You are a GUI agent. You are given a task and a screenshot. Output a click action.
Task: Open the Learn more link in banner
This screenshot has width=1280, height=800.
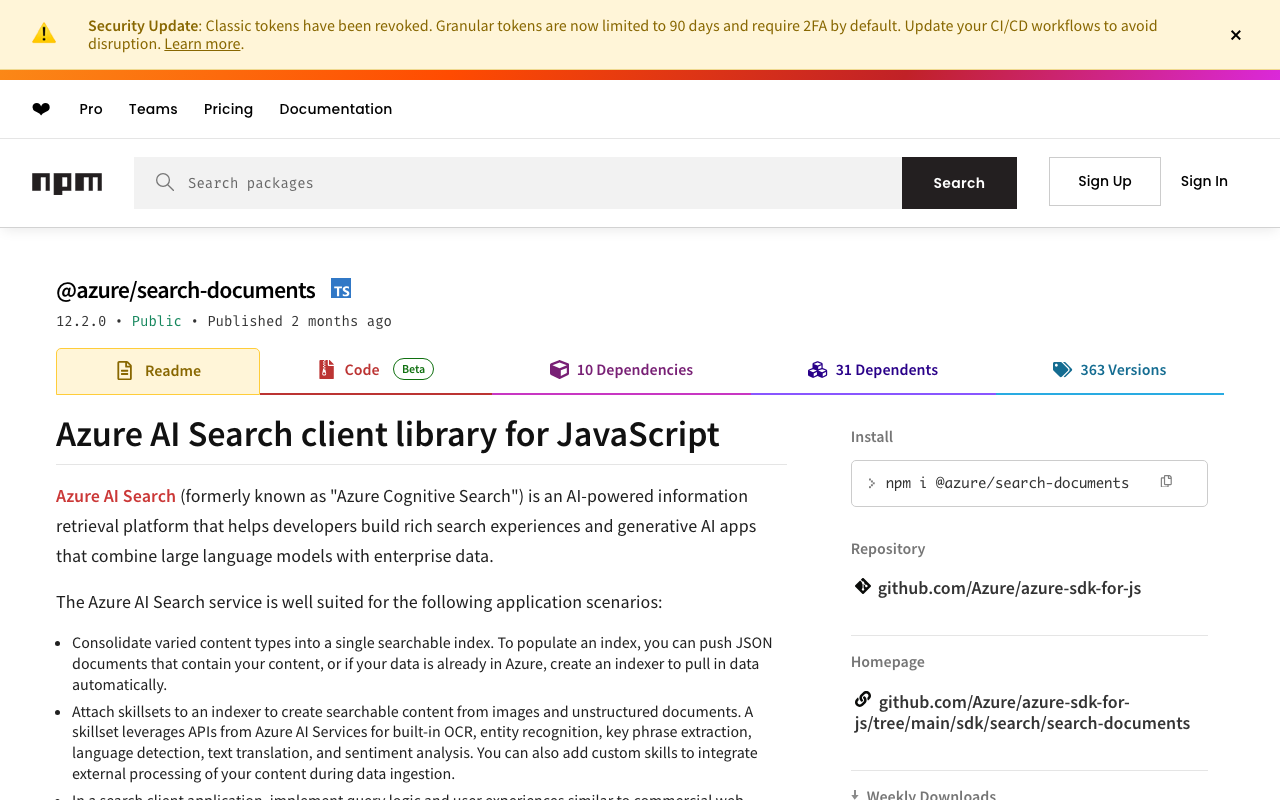point(202,44)
